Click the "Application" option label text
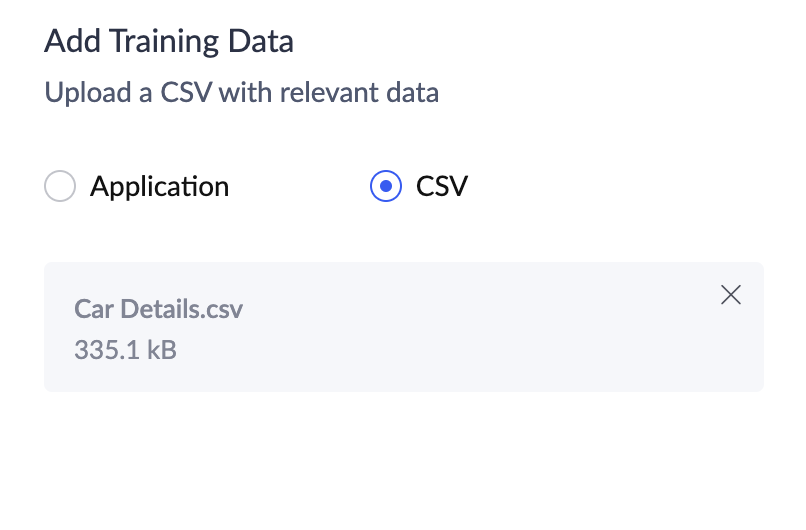 [159, 187]
